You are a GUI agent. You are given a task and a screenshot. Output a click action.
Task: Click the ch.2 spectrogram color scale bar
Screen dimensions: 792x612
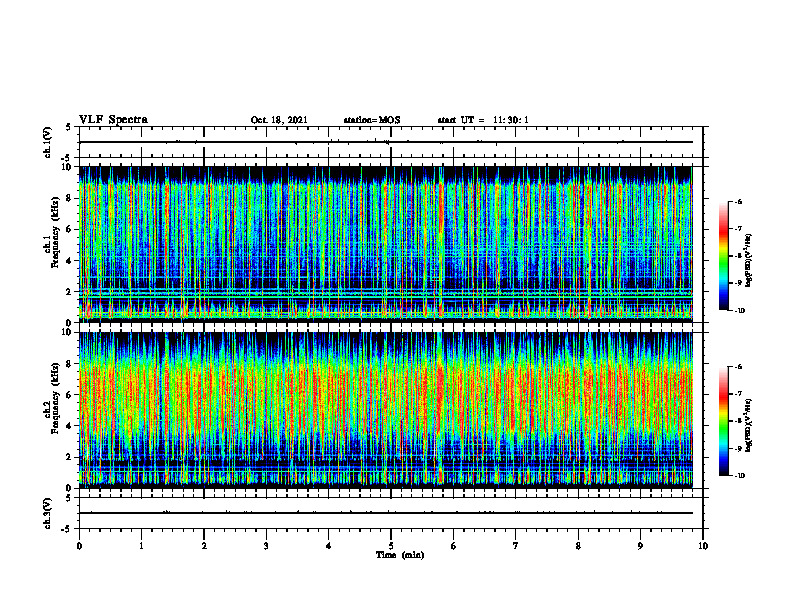click(723, 421)
